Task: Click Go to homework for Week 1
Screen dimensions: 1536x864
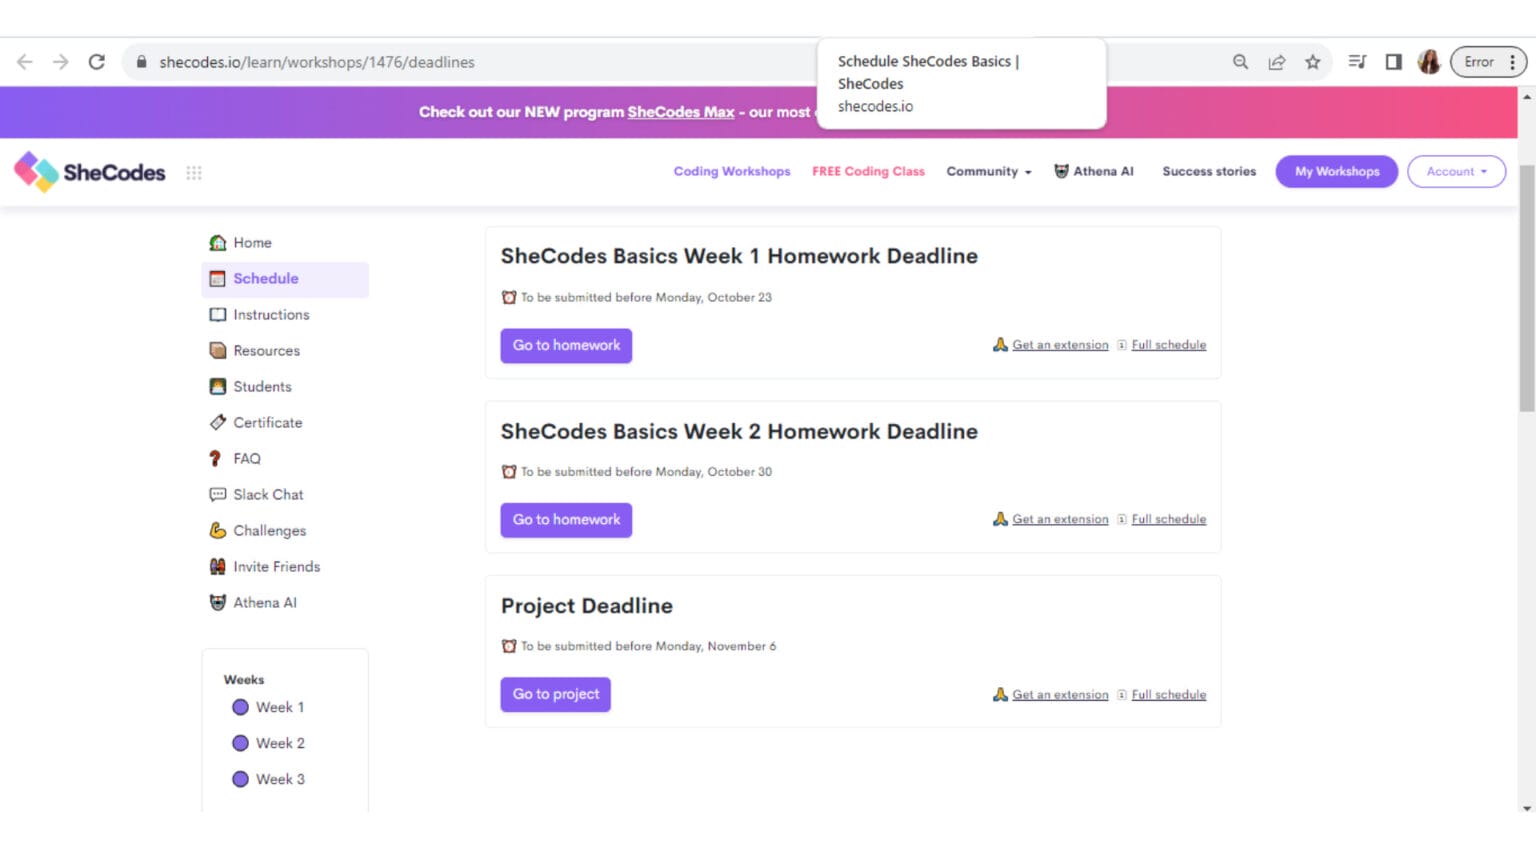Action: pos(566,345)
